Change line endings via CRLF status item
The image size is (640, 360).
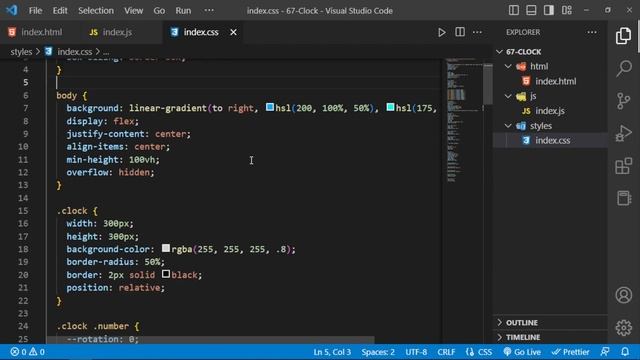click(446, 352)
